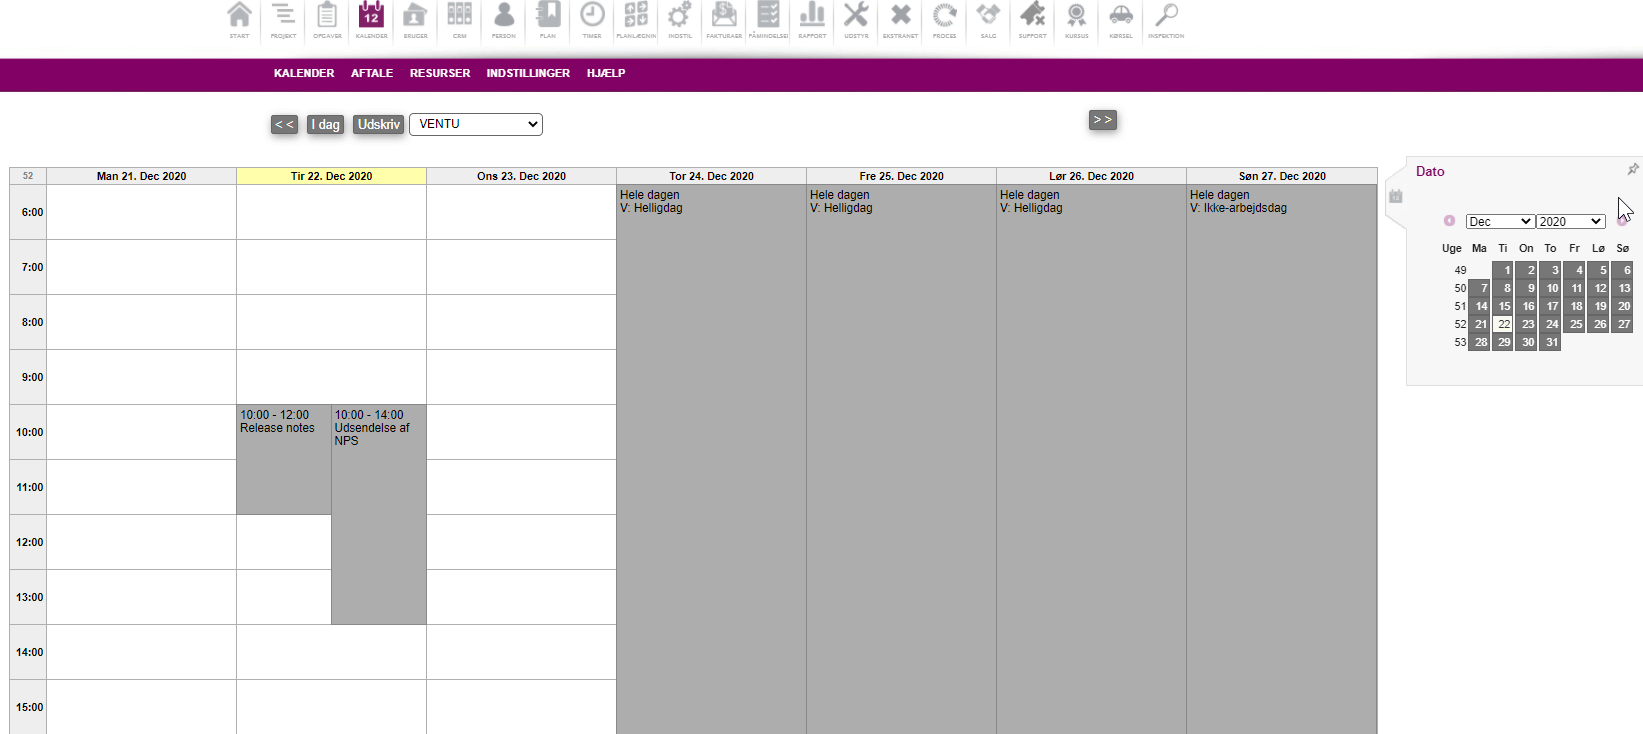Go to next week with >> button
Image resolution: width=1643 pixels, height=734 pixels.
coord(1102,120)
